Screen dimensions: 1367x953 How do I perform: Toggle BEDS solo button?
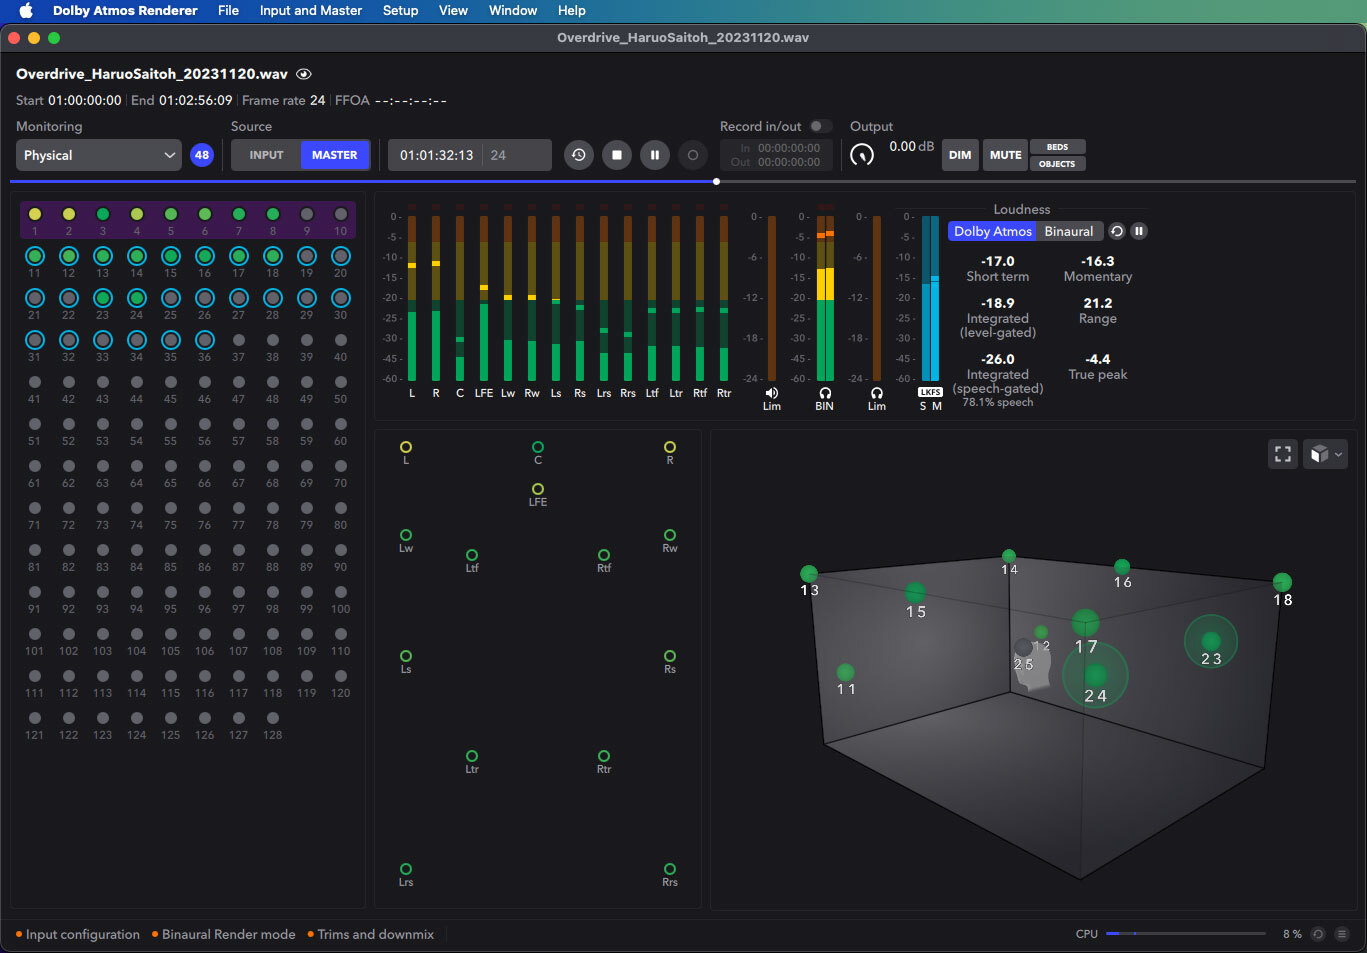tap(1057, 147)
